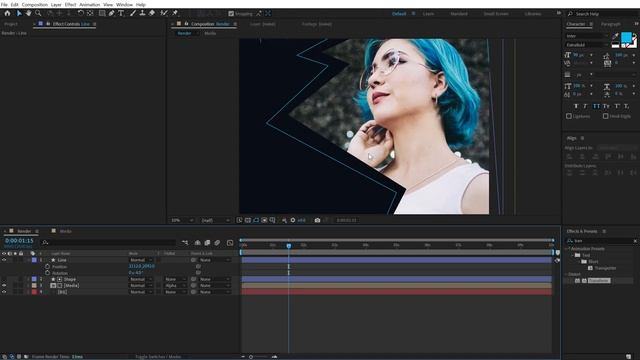The height and width of the screenshot is (360, 640).
Task: Click the timeline current time display
Action: pos(19,241)
